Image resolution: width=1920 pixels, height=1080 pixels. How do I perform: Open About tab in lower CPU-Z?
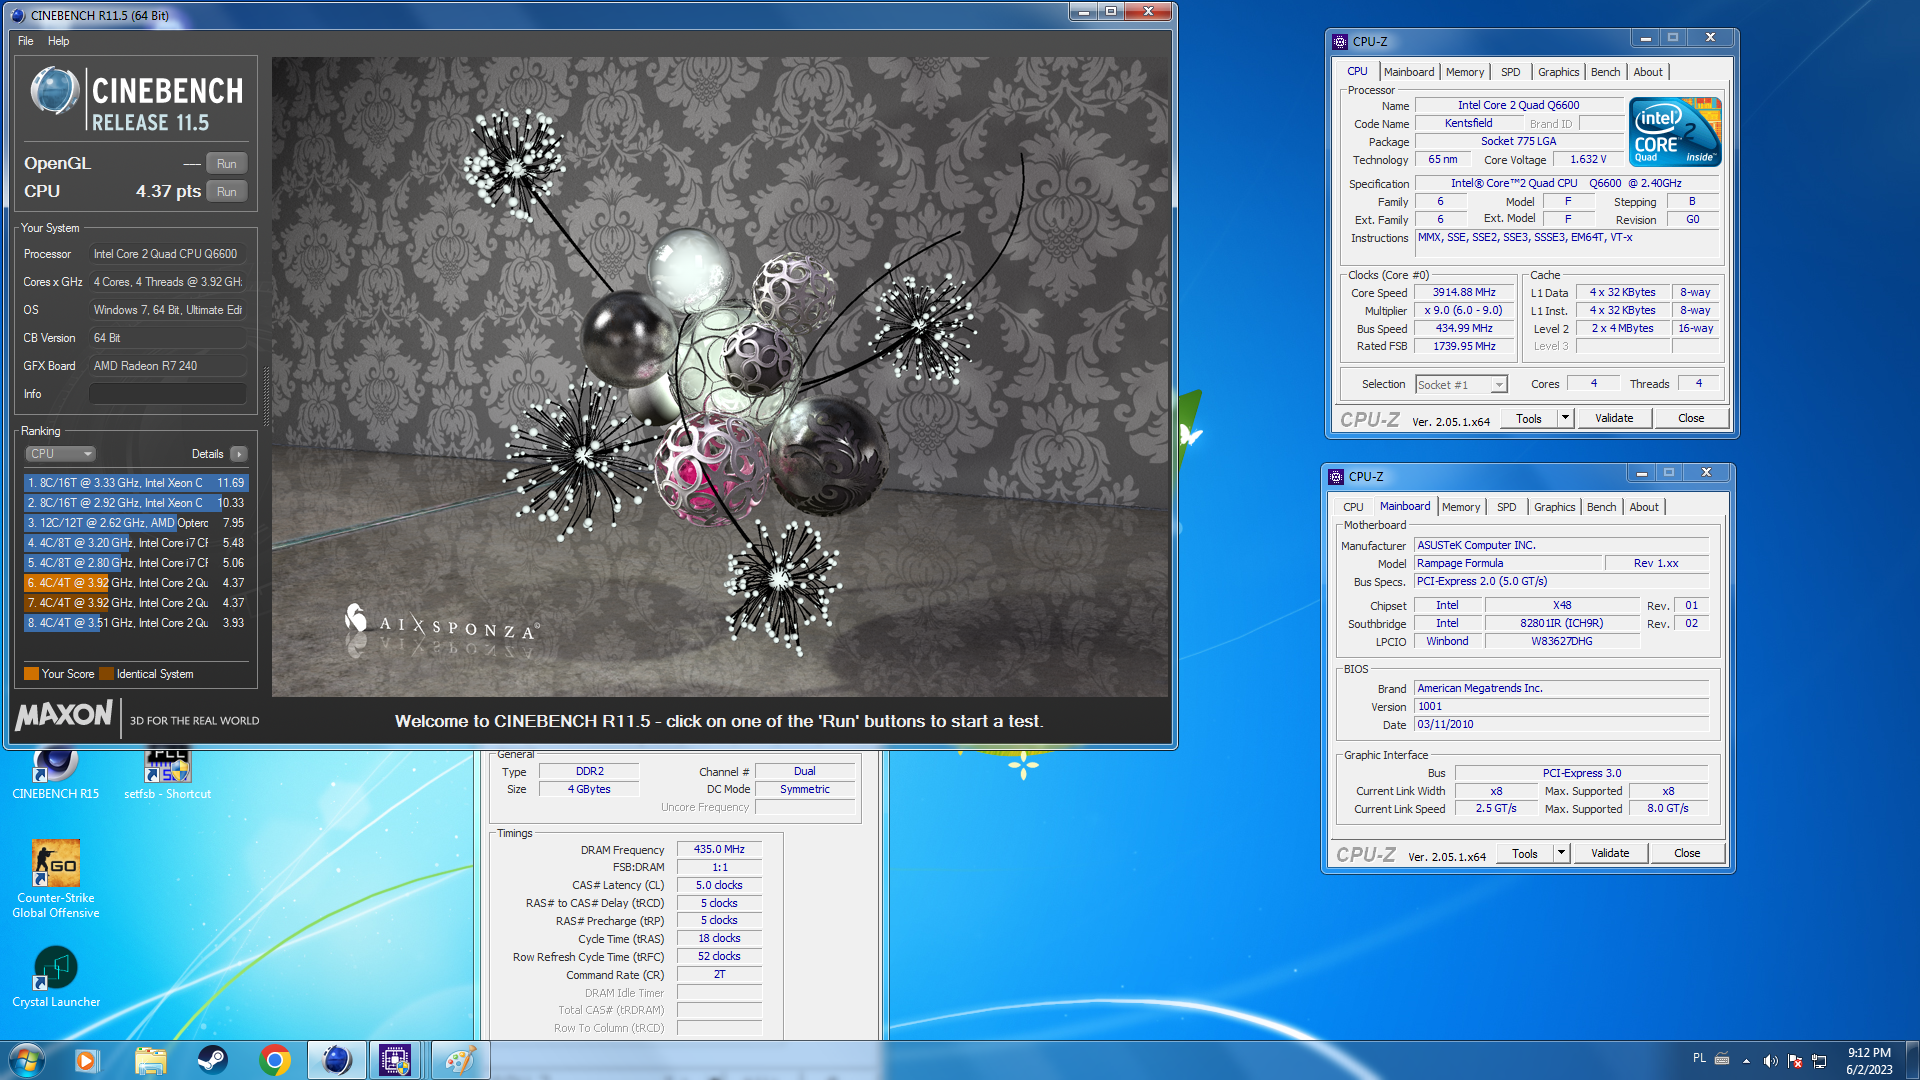tap(1644, 507)
